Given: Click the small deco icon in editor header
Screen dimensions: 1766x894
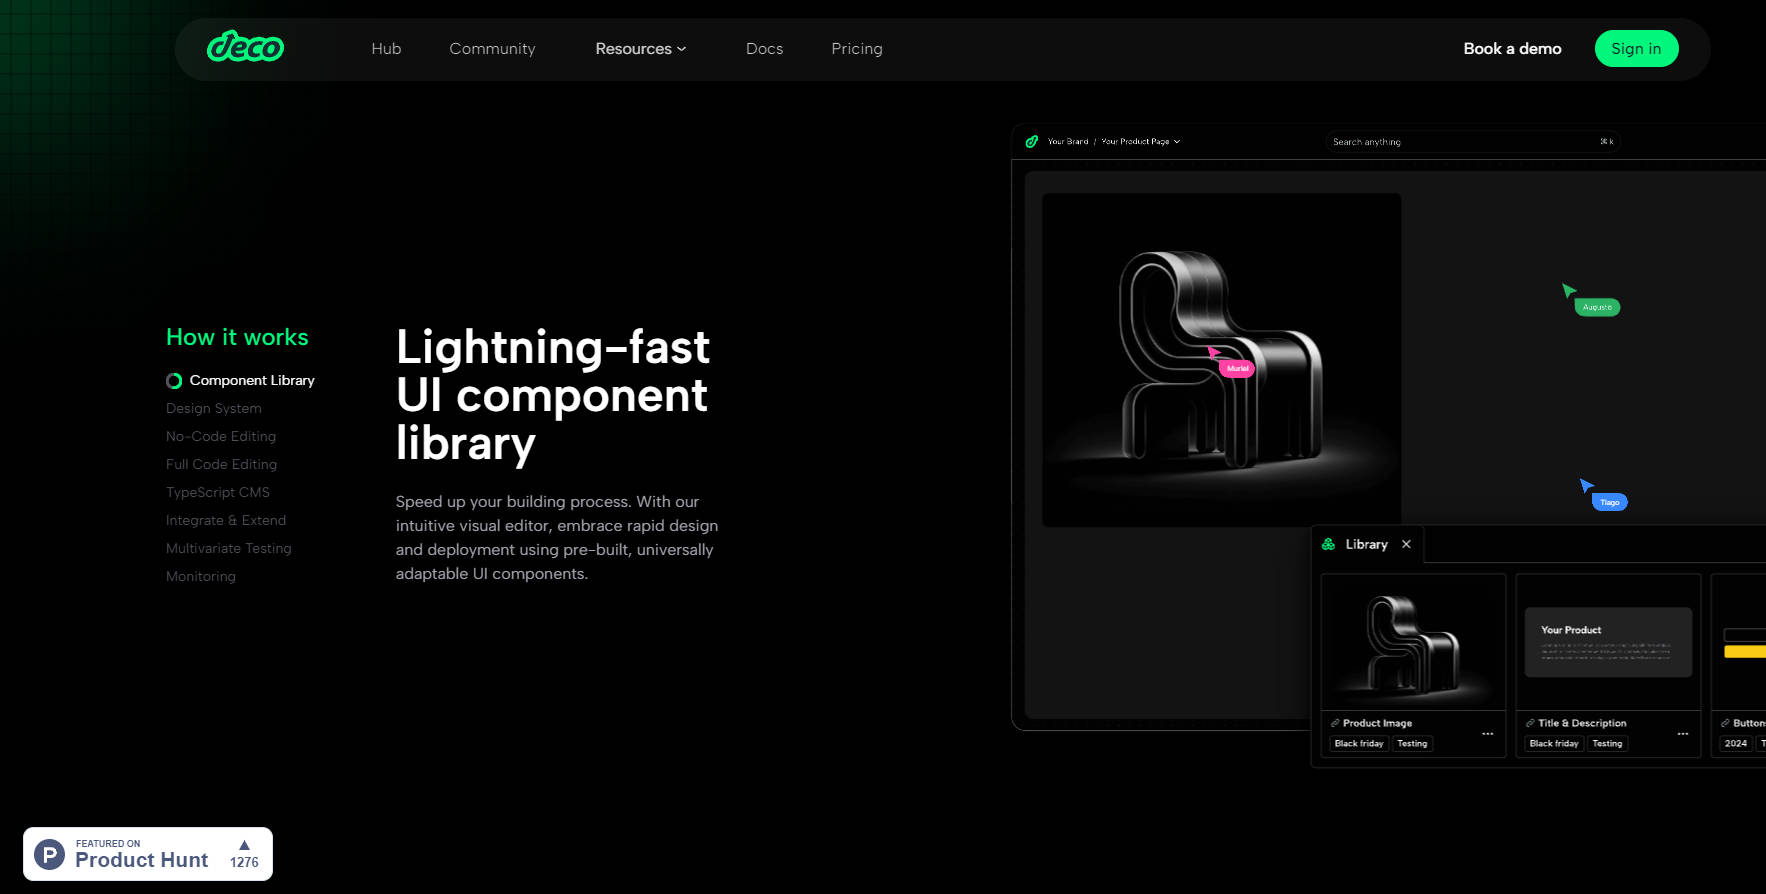Looking at the screenshot, I should [1031, 142].
